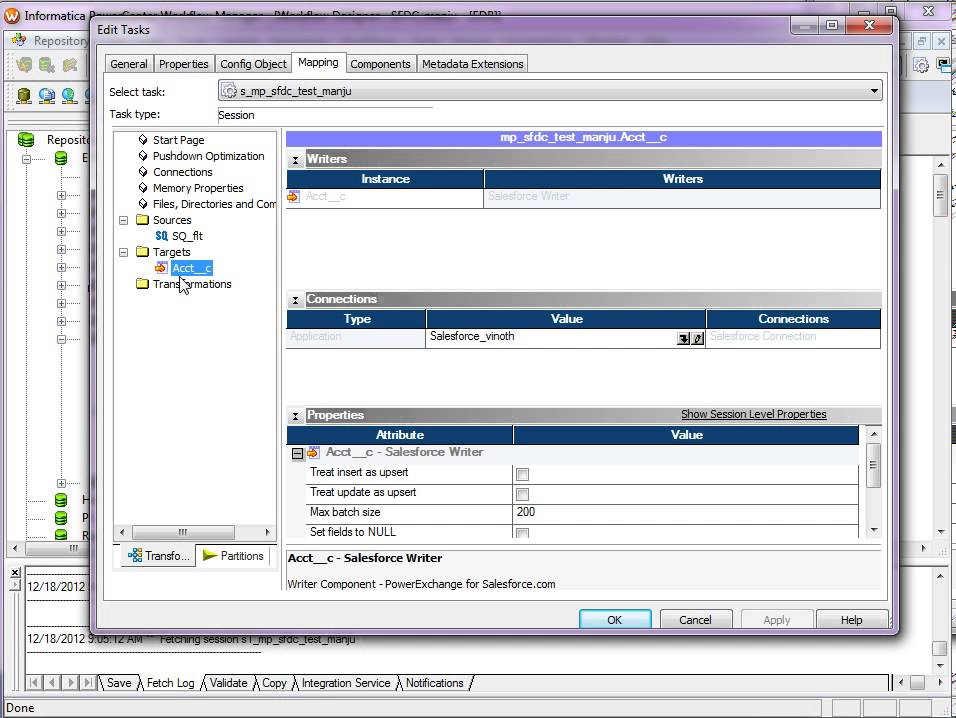Click the session gear icon in Select task

229,91
